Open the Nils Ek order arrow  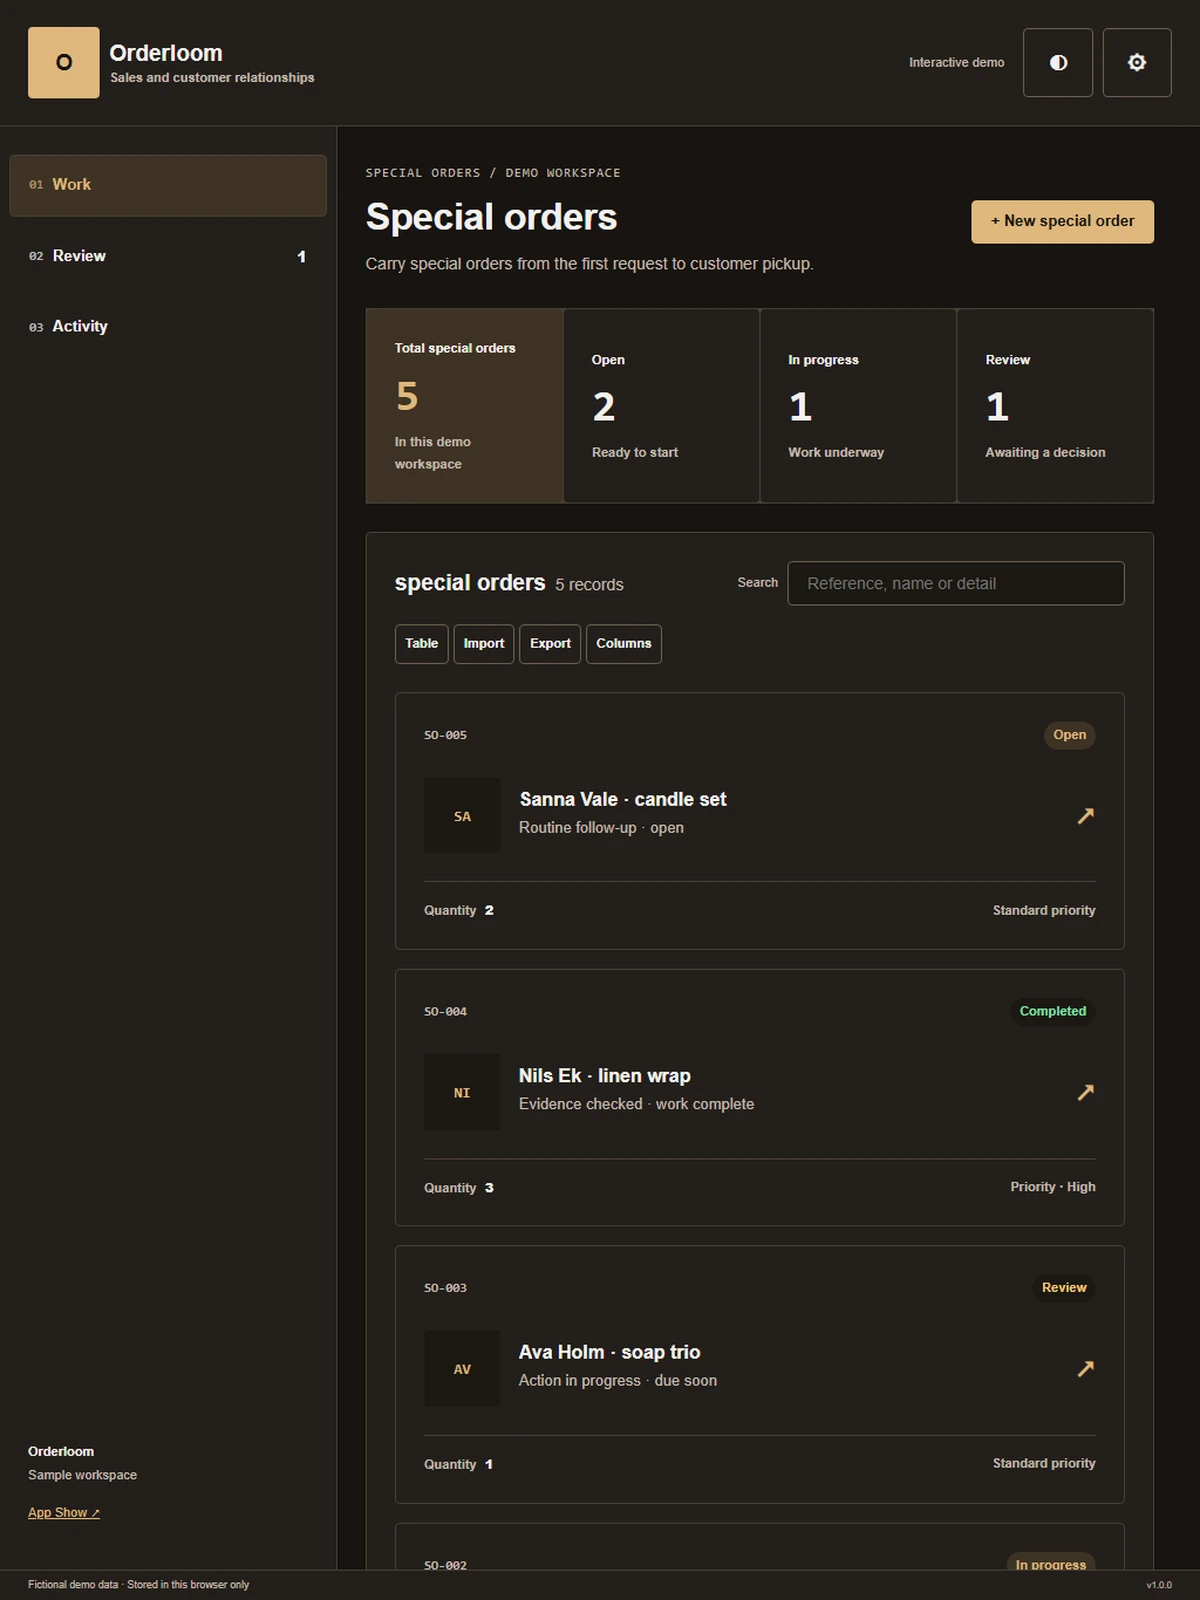coord(1085,1092)
